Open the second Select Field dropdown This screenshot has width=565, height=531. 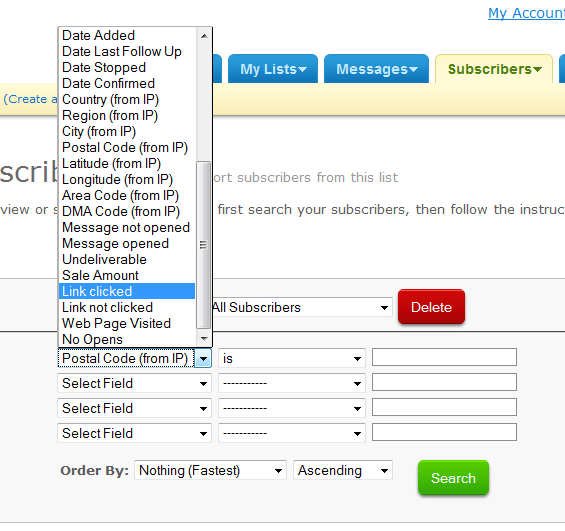click(134, 408)
